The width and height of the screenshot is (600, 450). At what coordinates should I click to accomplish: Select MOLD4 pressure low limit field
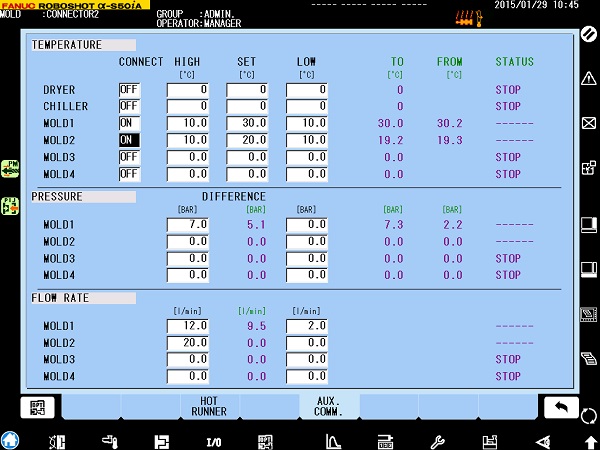(307, 275)
